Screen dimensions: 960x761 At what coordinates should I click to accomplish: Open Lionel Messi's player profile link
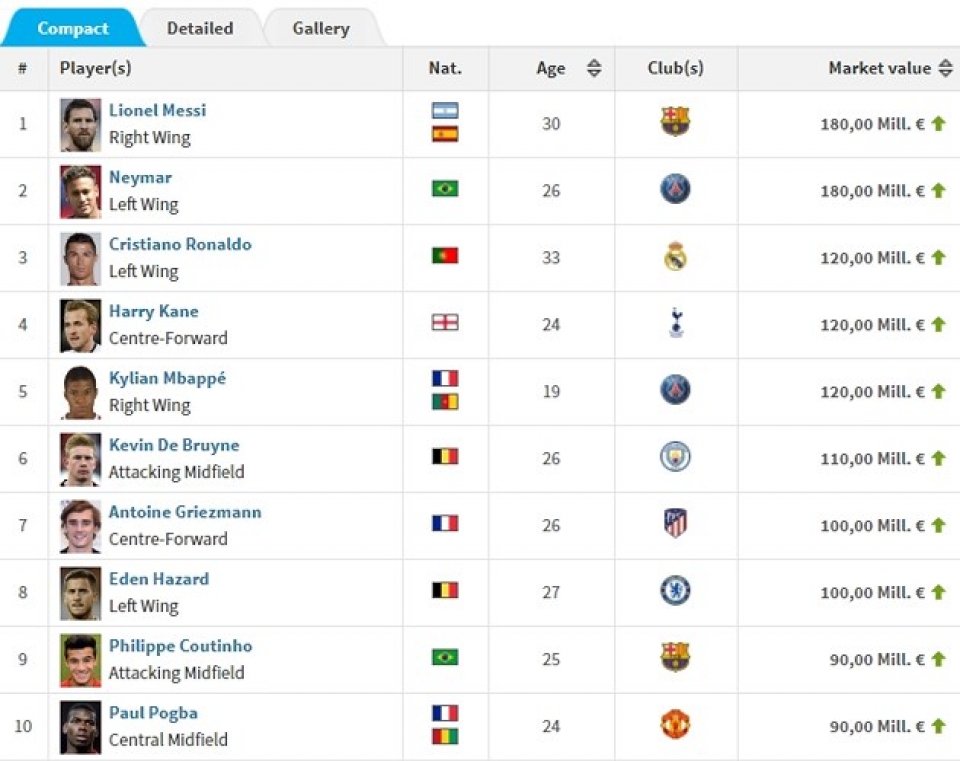157,110
